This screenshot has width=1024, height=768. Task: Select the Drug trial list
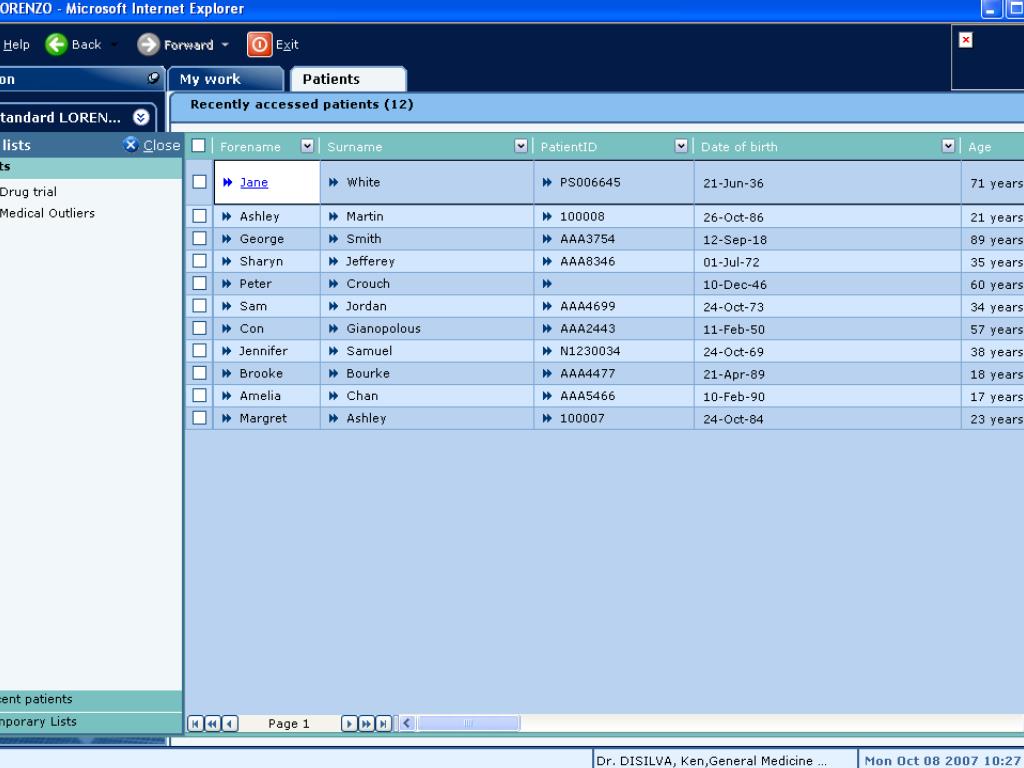tap(28, 191)
